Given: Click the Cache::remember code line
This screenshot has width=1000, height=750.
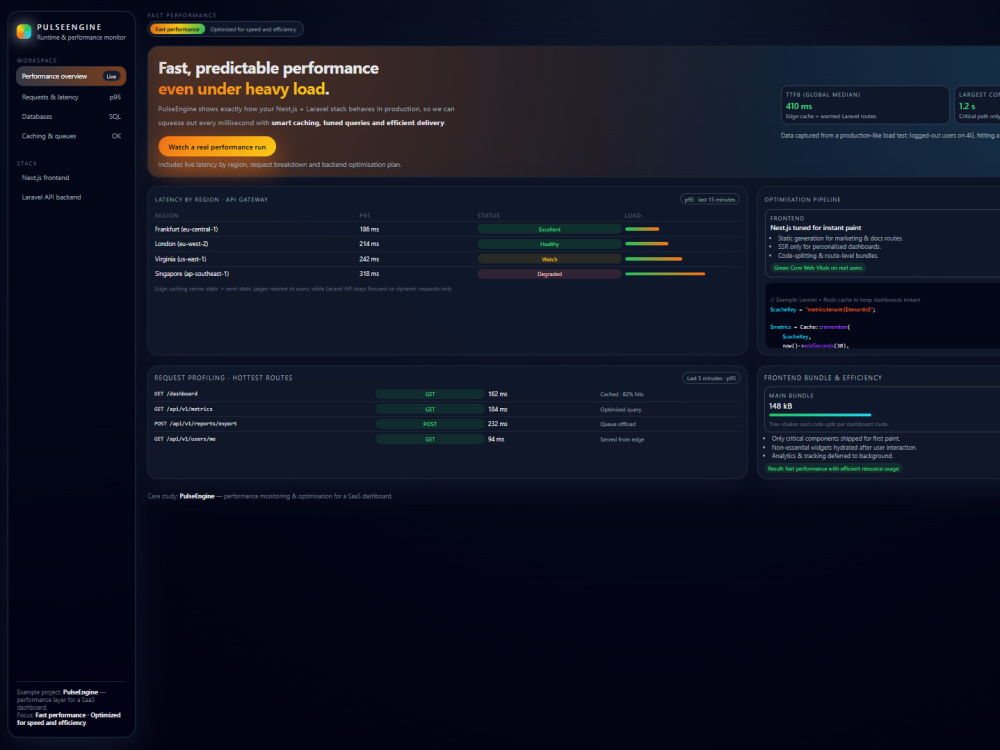Looking at the screenshot, I should point(810,327).
